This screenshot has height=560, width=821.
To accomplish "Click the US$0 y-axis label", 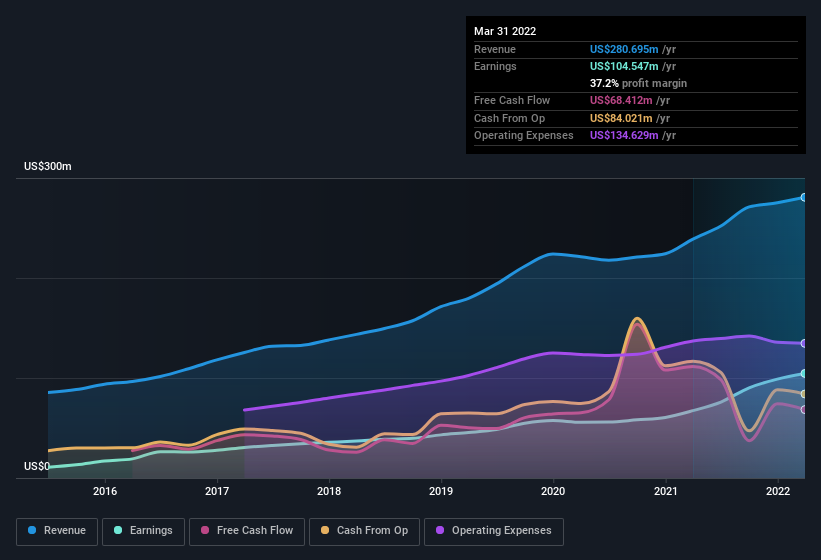I will 37,466.
